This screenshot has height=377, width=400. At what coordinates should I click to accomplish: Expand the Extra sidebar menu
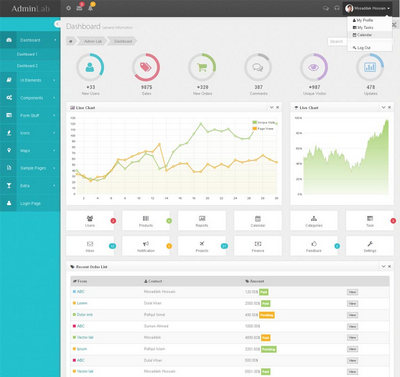pos(30,186)
